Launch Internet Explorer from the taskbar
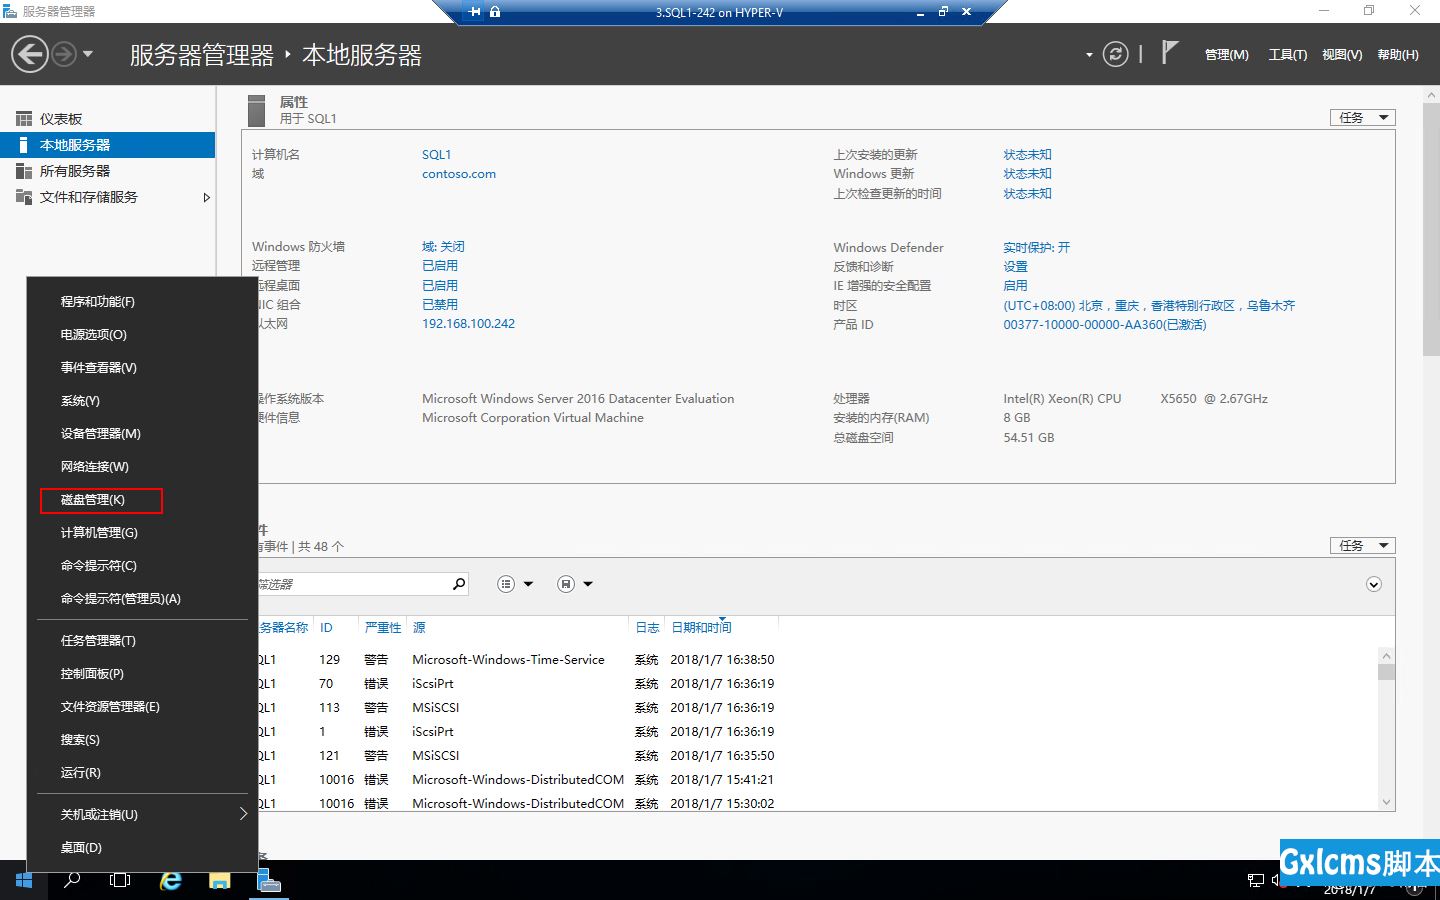The height and width of the screenshot is (900, 1440). (171, 881)
